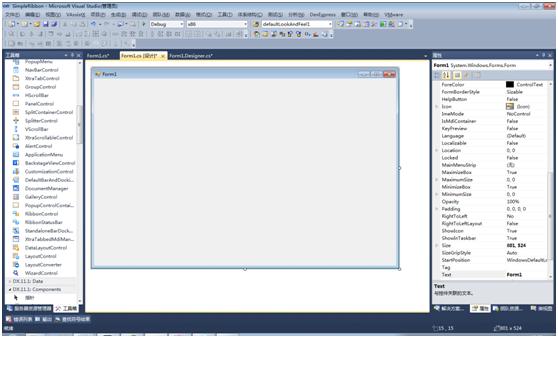Choose WizardControl from the toolbox
Screen dimensions: 558x384
point(41,273)
